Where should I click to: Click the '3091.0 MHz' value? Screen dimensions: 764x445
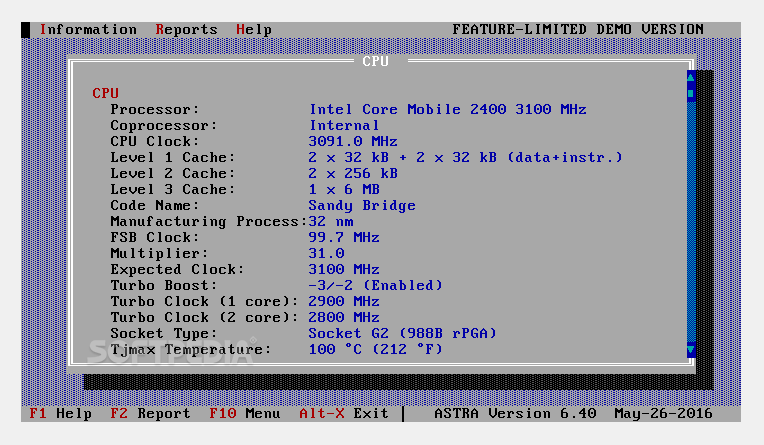tap(353, 141)
